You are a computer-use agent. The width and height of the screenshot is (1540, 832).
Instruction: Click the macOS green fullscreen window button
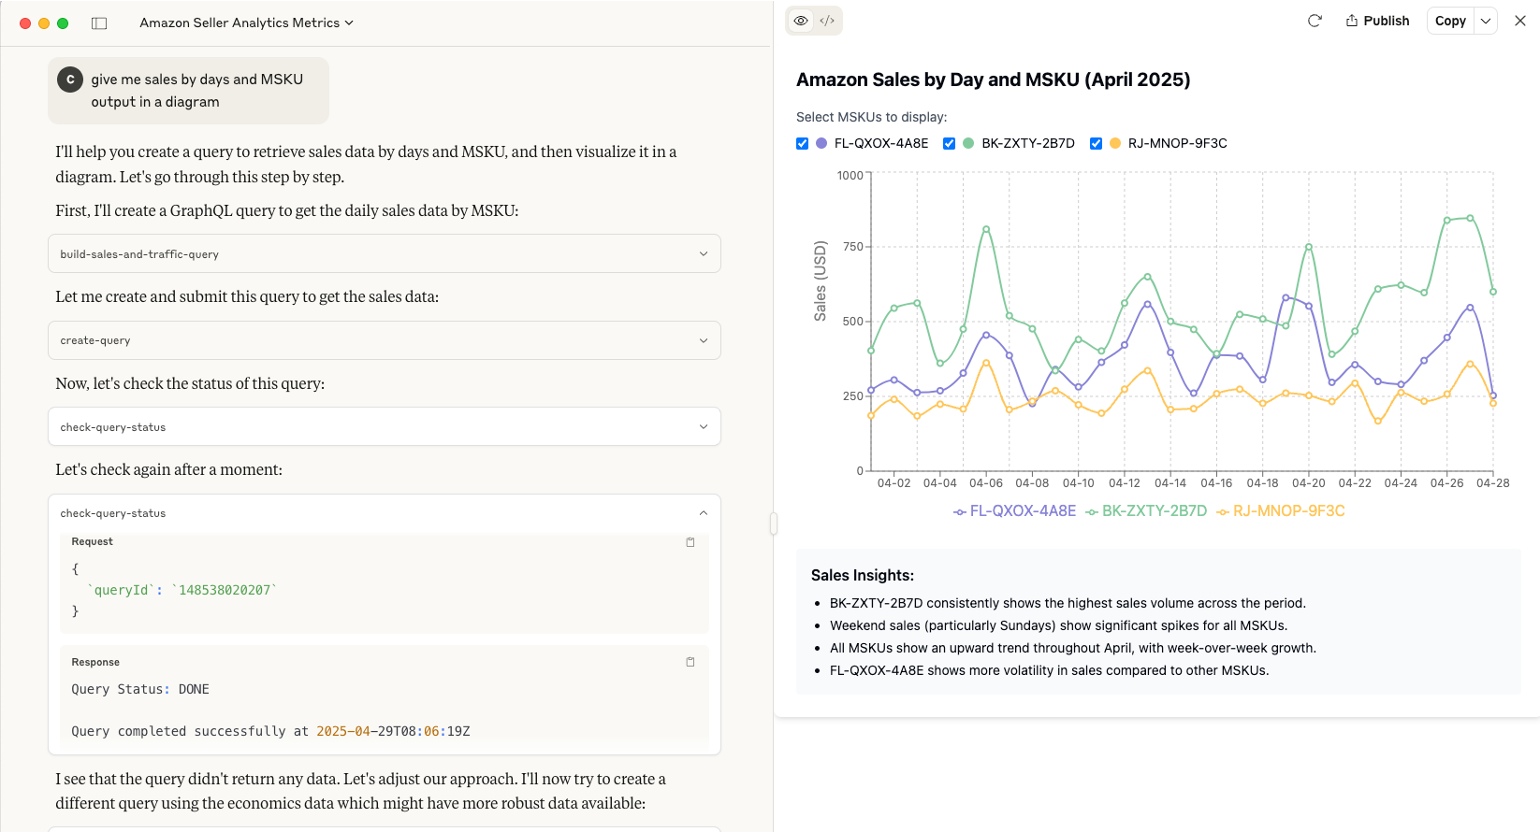point(63,23)
